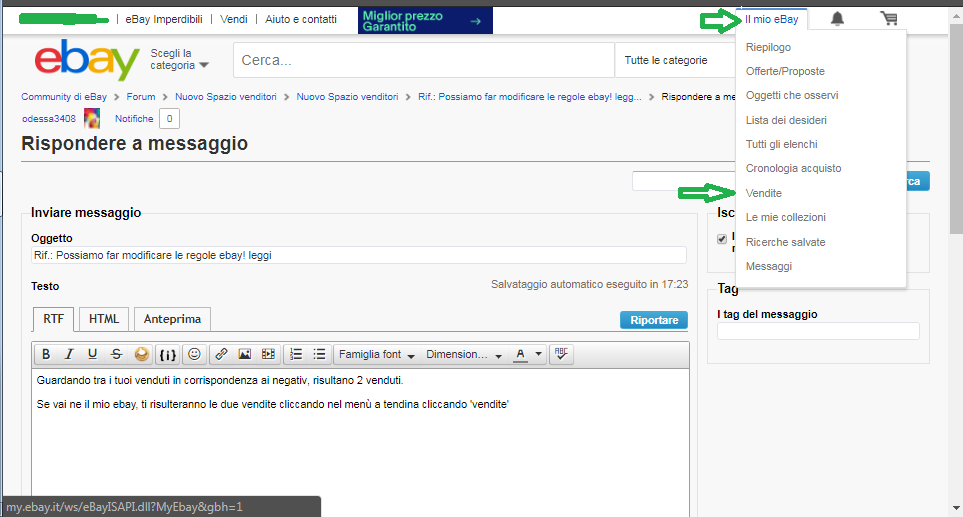Open the shopping cart
This screenshot has width=963, height=517.
889,19
